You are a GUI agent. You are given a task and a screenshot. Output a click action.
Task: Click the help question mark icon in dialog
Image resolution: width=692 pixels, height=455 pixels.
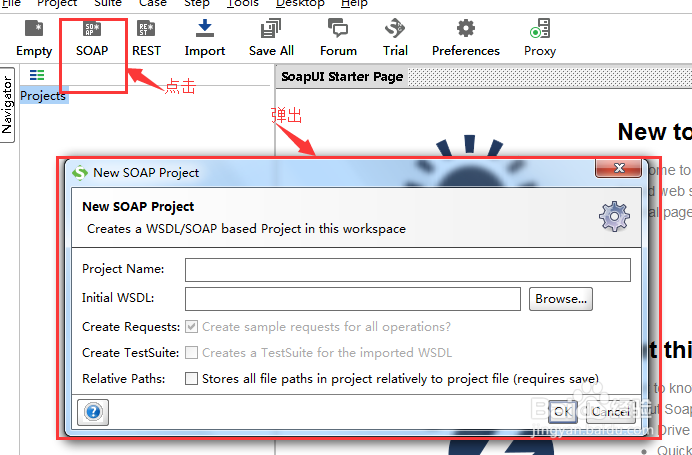click(x=93, y=412)
